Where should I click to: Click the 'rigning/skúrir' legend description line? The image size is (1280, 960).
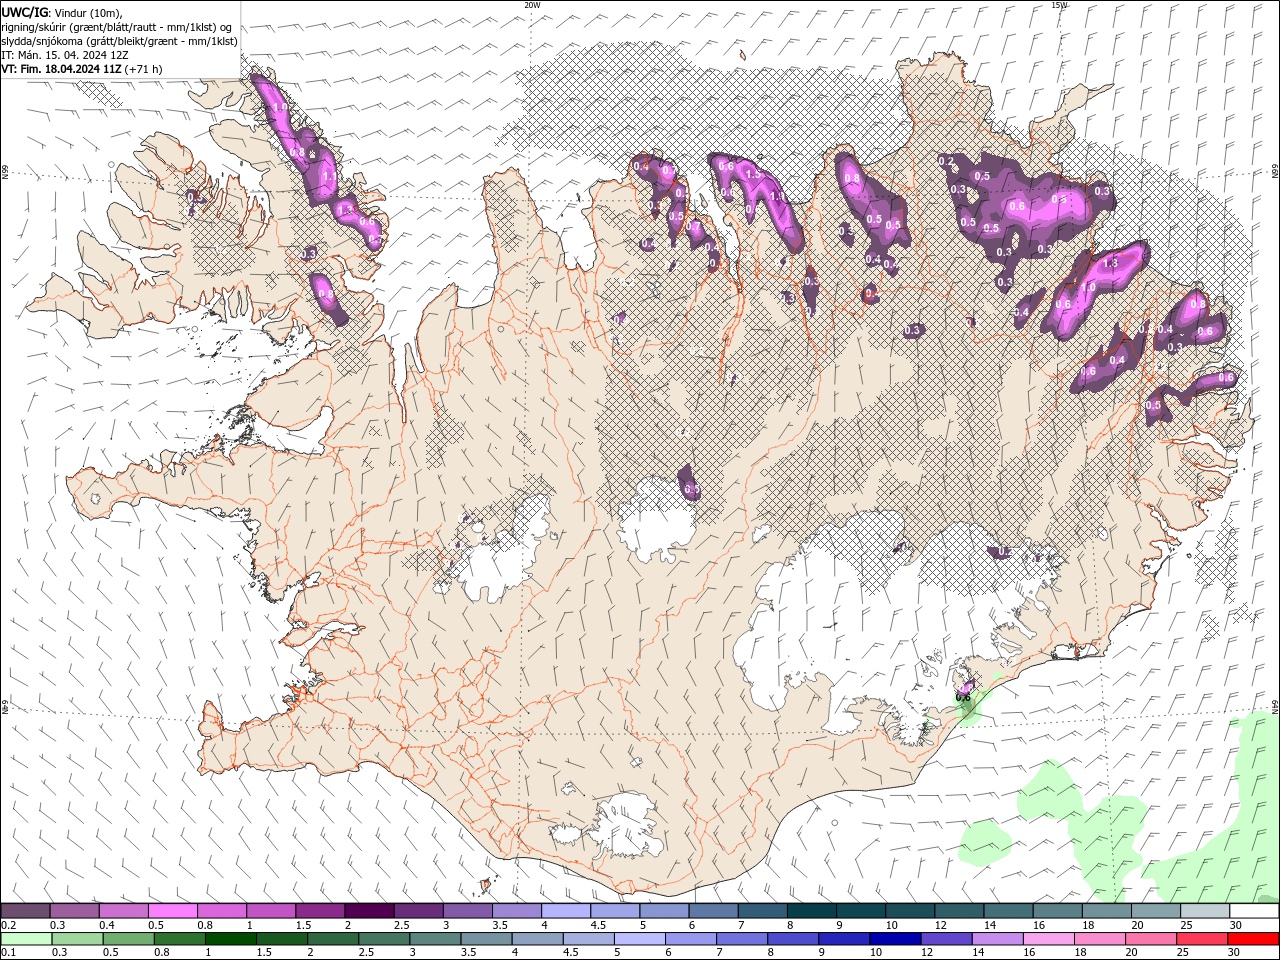click(x=117, y=27)
